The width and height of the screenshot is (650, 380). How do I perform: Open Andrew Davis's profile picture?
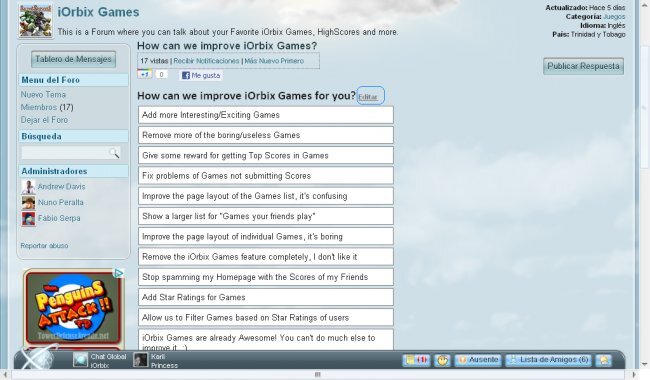pyautogui.click(x=28, y=187)
